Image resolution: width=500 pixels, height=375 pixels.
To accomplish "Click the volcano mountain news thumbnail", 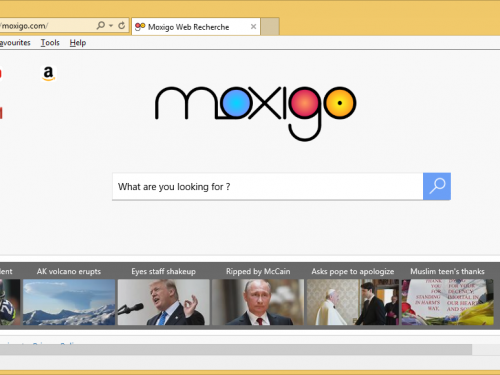I will (69, 302).
